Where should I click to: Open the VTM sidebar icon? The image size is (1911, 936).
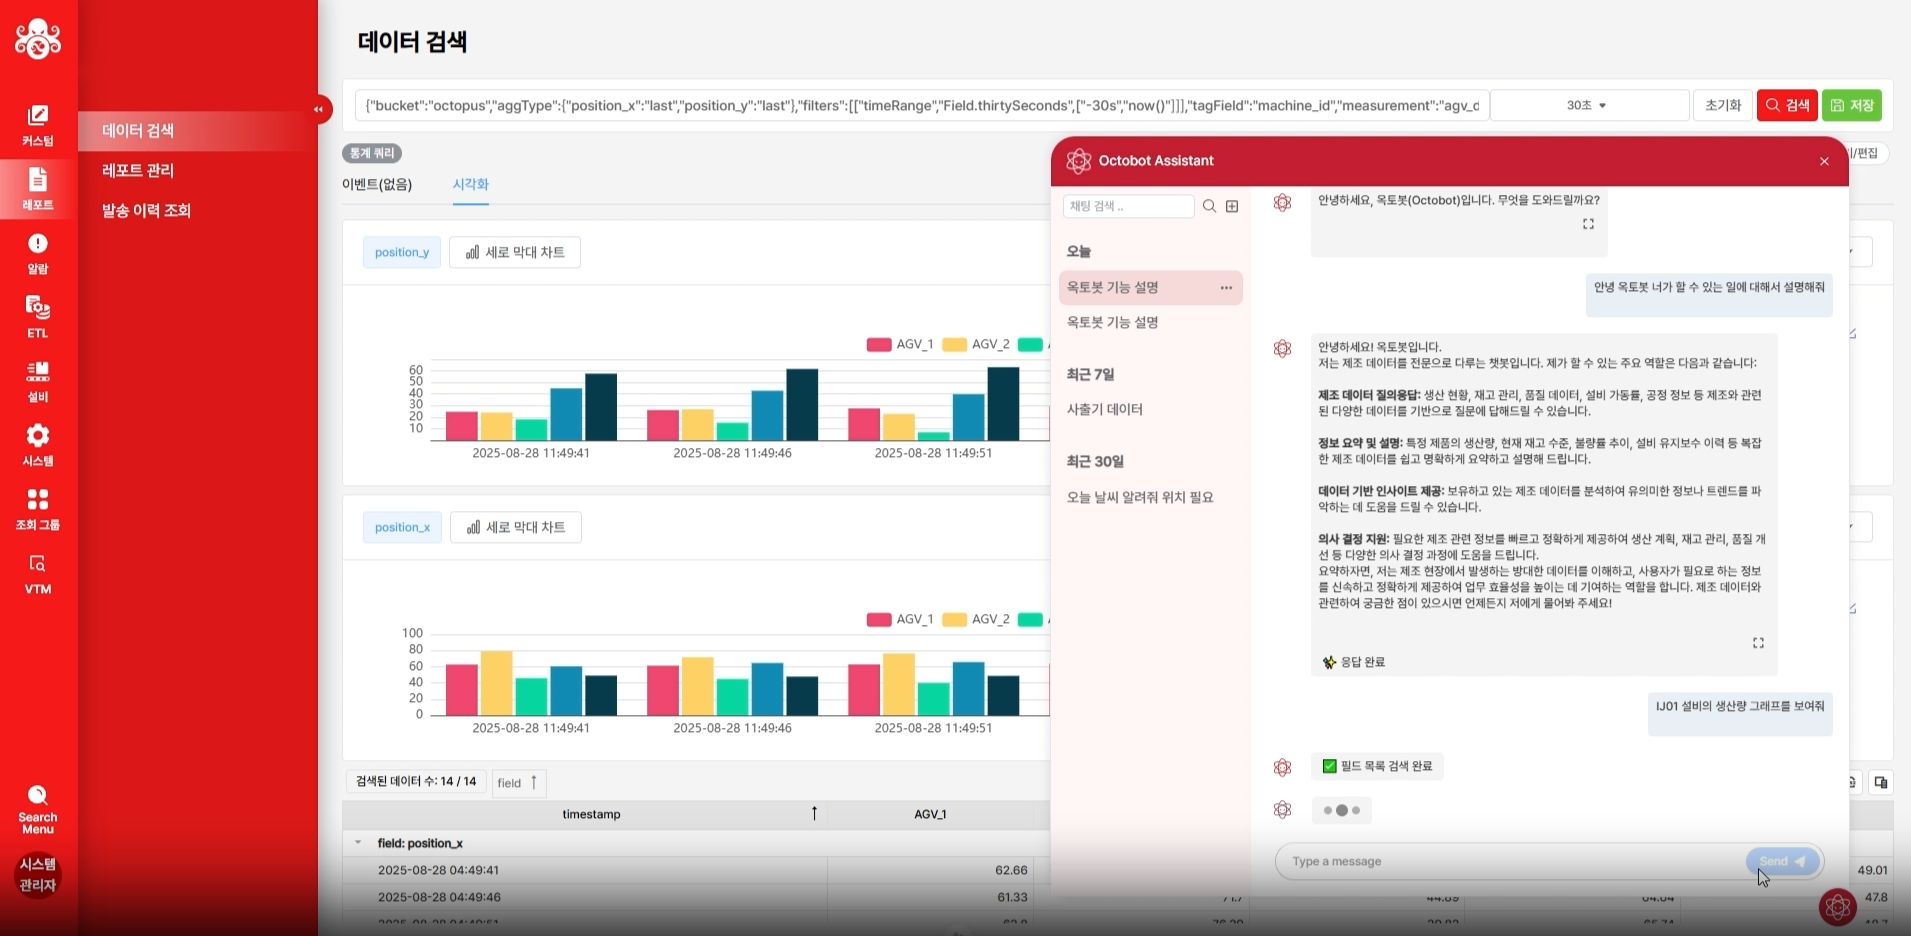[x=38, y=574]
